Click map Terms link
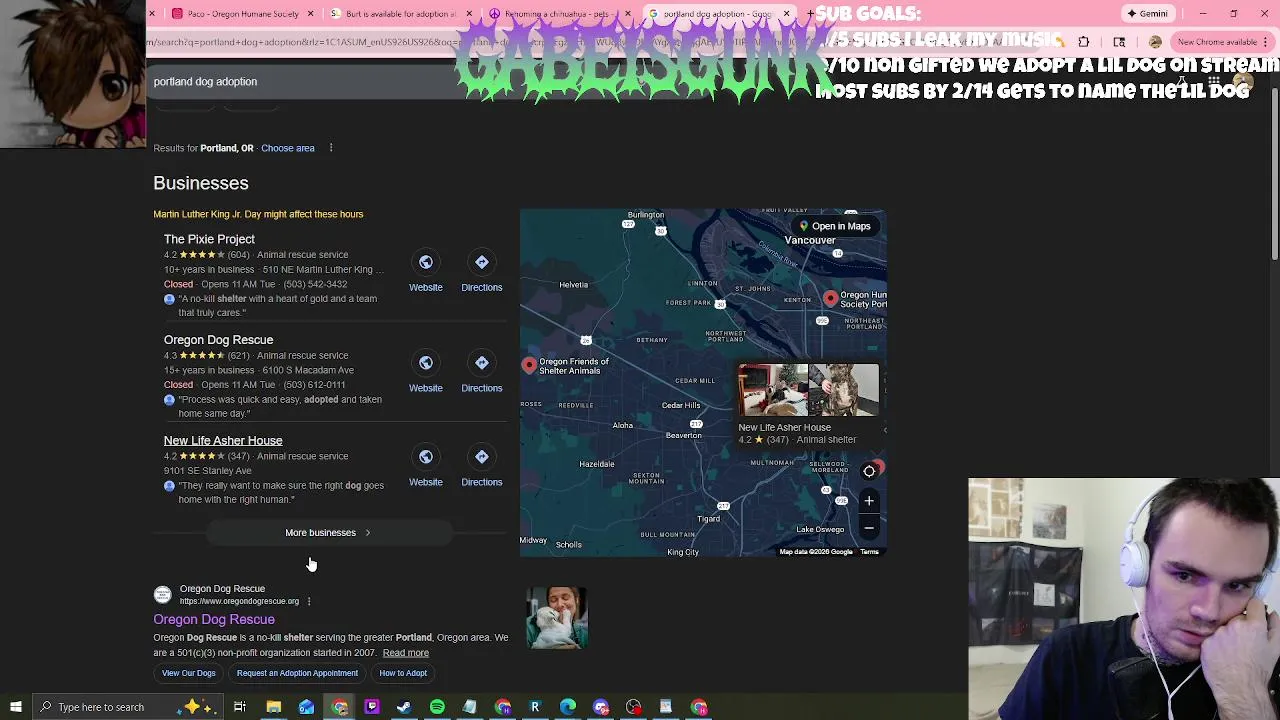 (869, 552)
